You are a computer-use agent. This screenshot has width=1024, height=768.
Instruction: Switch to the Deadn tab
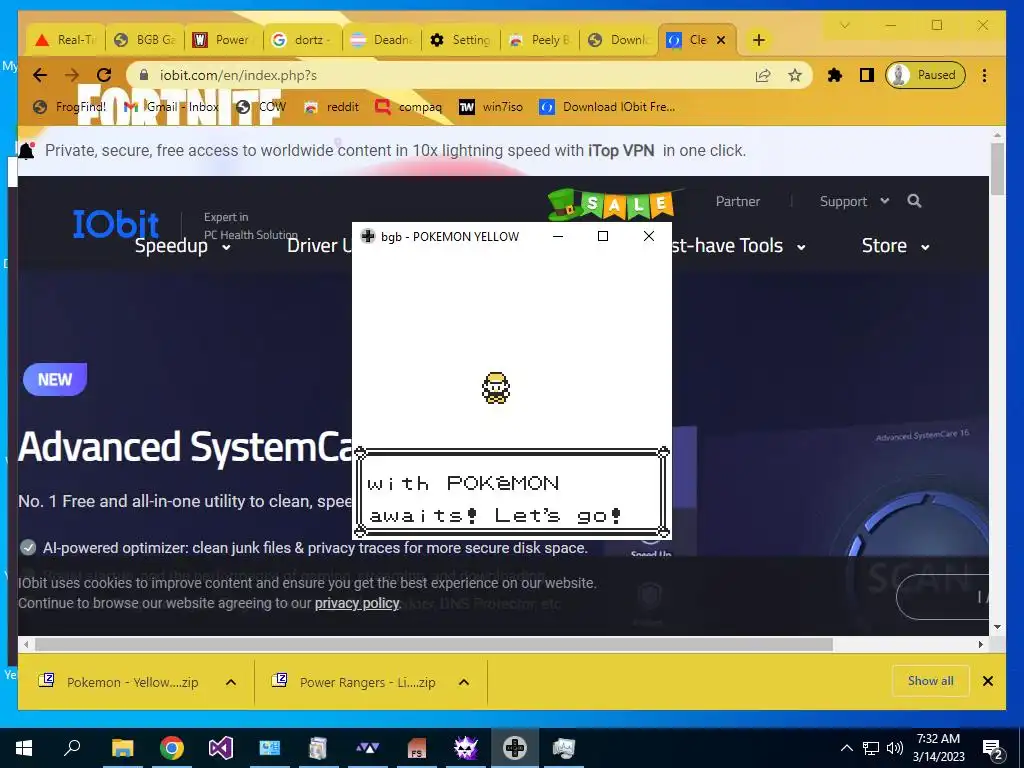(382, 40)
